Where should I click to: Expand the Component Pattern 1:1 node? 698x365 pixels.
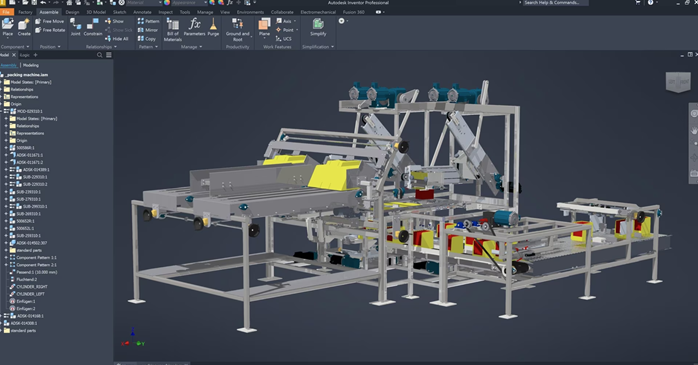click(6, 257)
